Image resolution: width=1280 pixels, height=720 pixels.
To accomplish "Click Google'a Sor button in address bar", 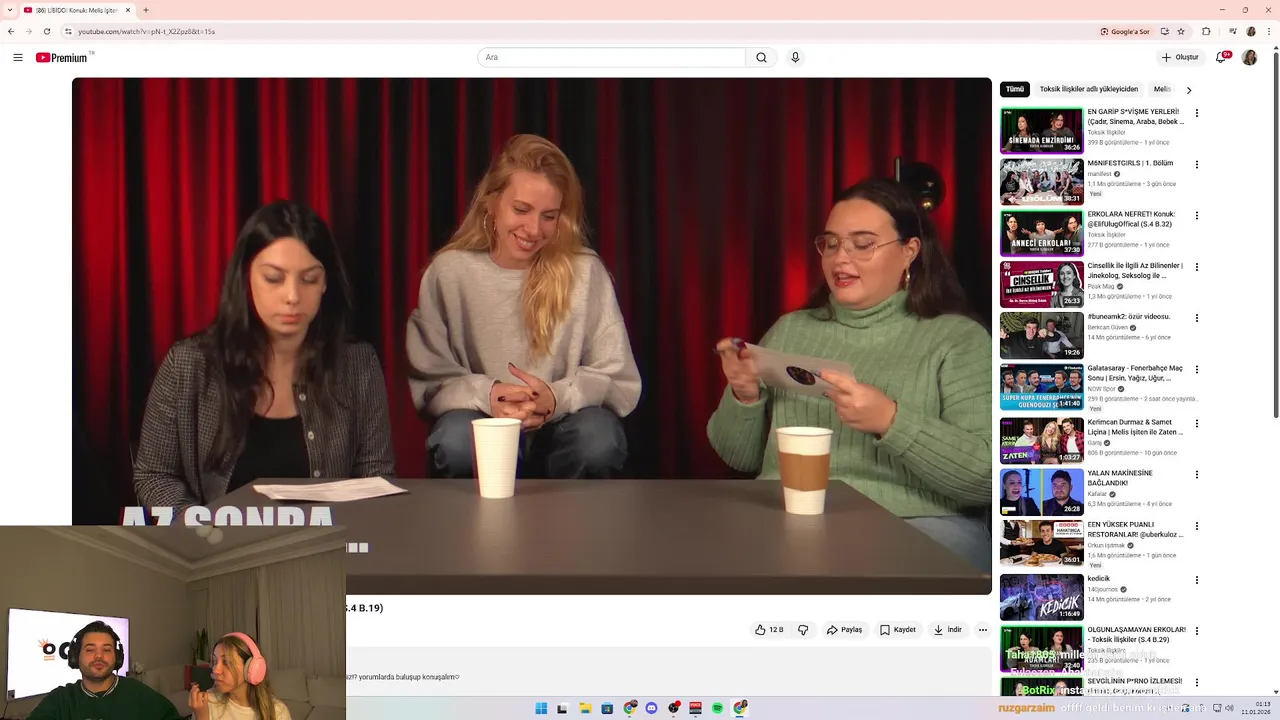I will (1125, 31).
